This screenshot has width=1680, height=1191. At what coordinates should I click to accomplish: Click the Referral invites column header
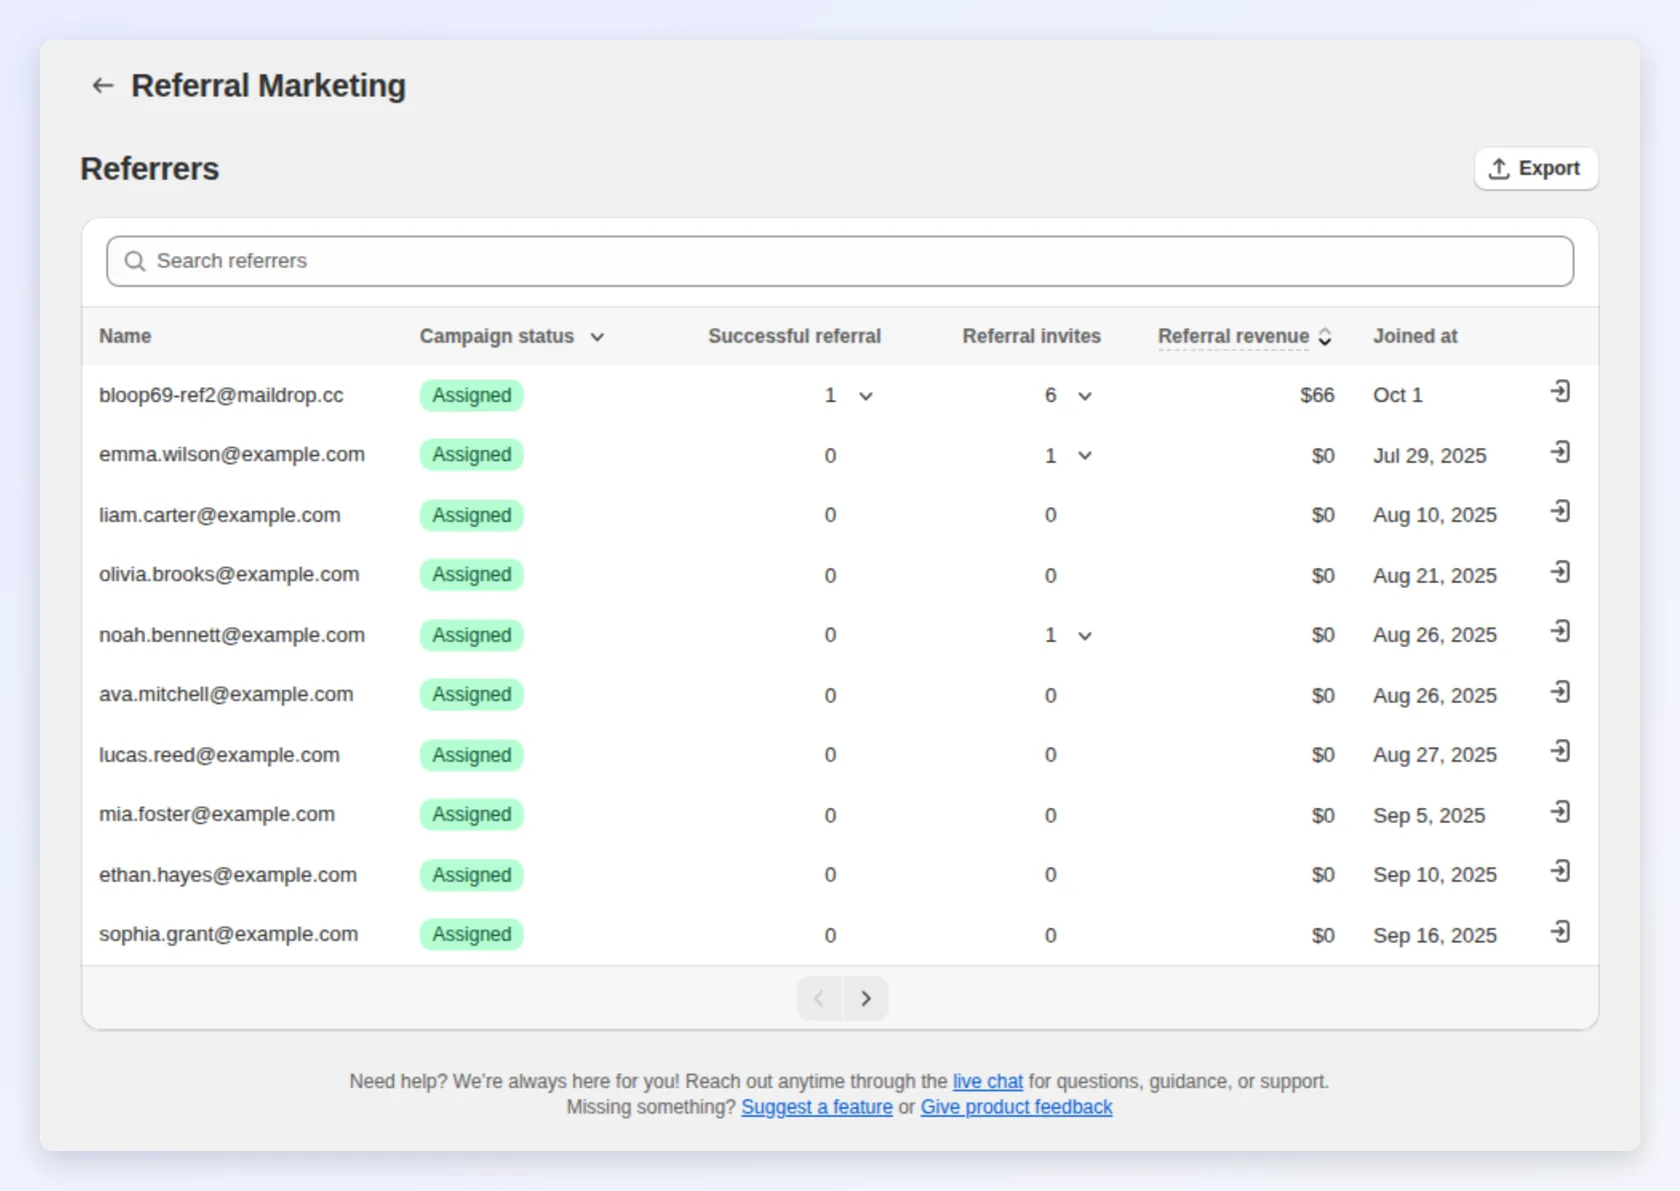[x=1031, y=336]
